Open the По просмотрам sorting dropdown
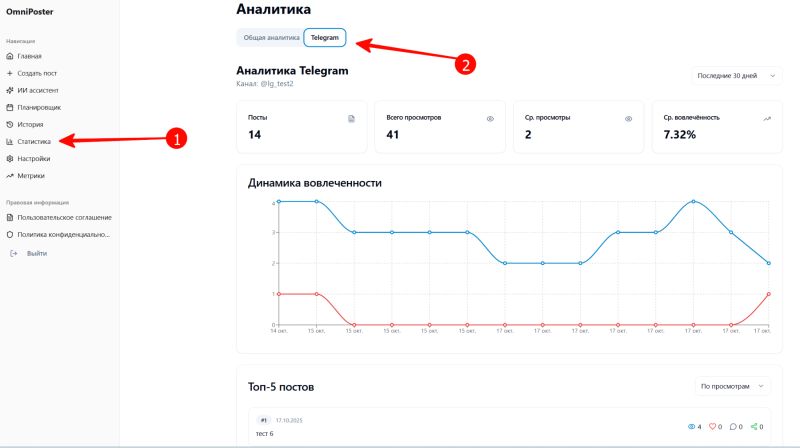This screenshot has width=800, height=448. point(732,386)
